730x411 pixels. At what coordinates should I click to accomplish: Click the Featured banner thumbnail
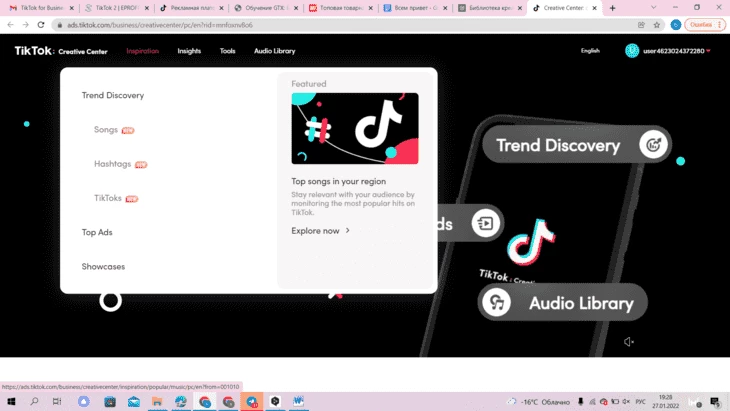coord(355,128)
